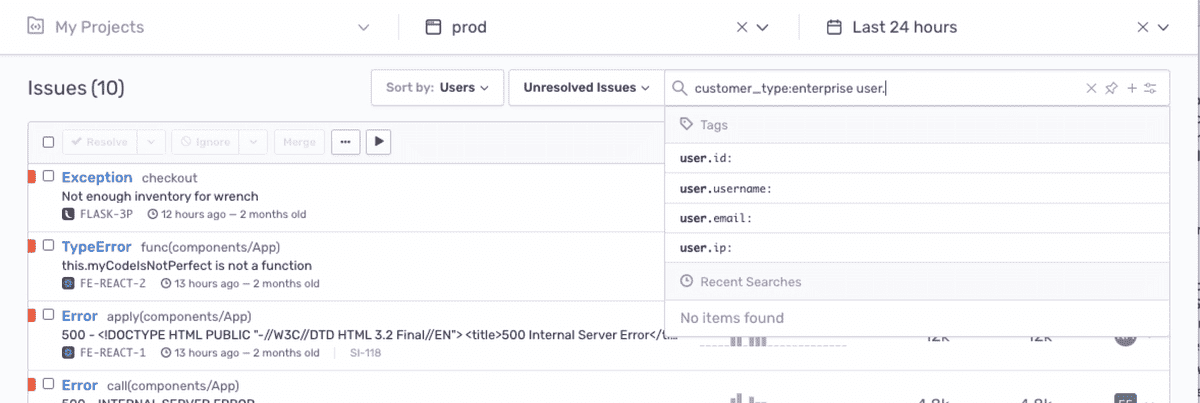Check the Error call(components/App) checkbox
This screenshot has height=403, width=1200.
(x=48, y=383)
